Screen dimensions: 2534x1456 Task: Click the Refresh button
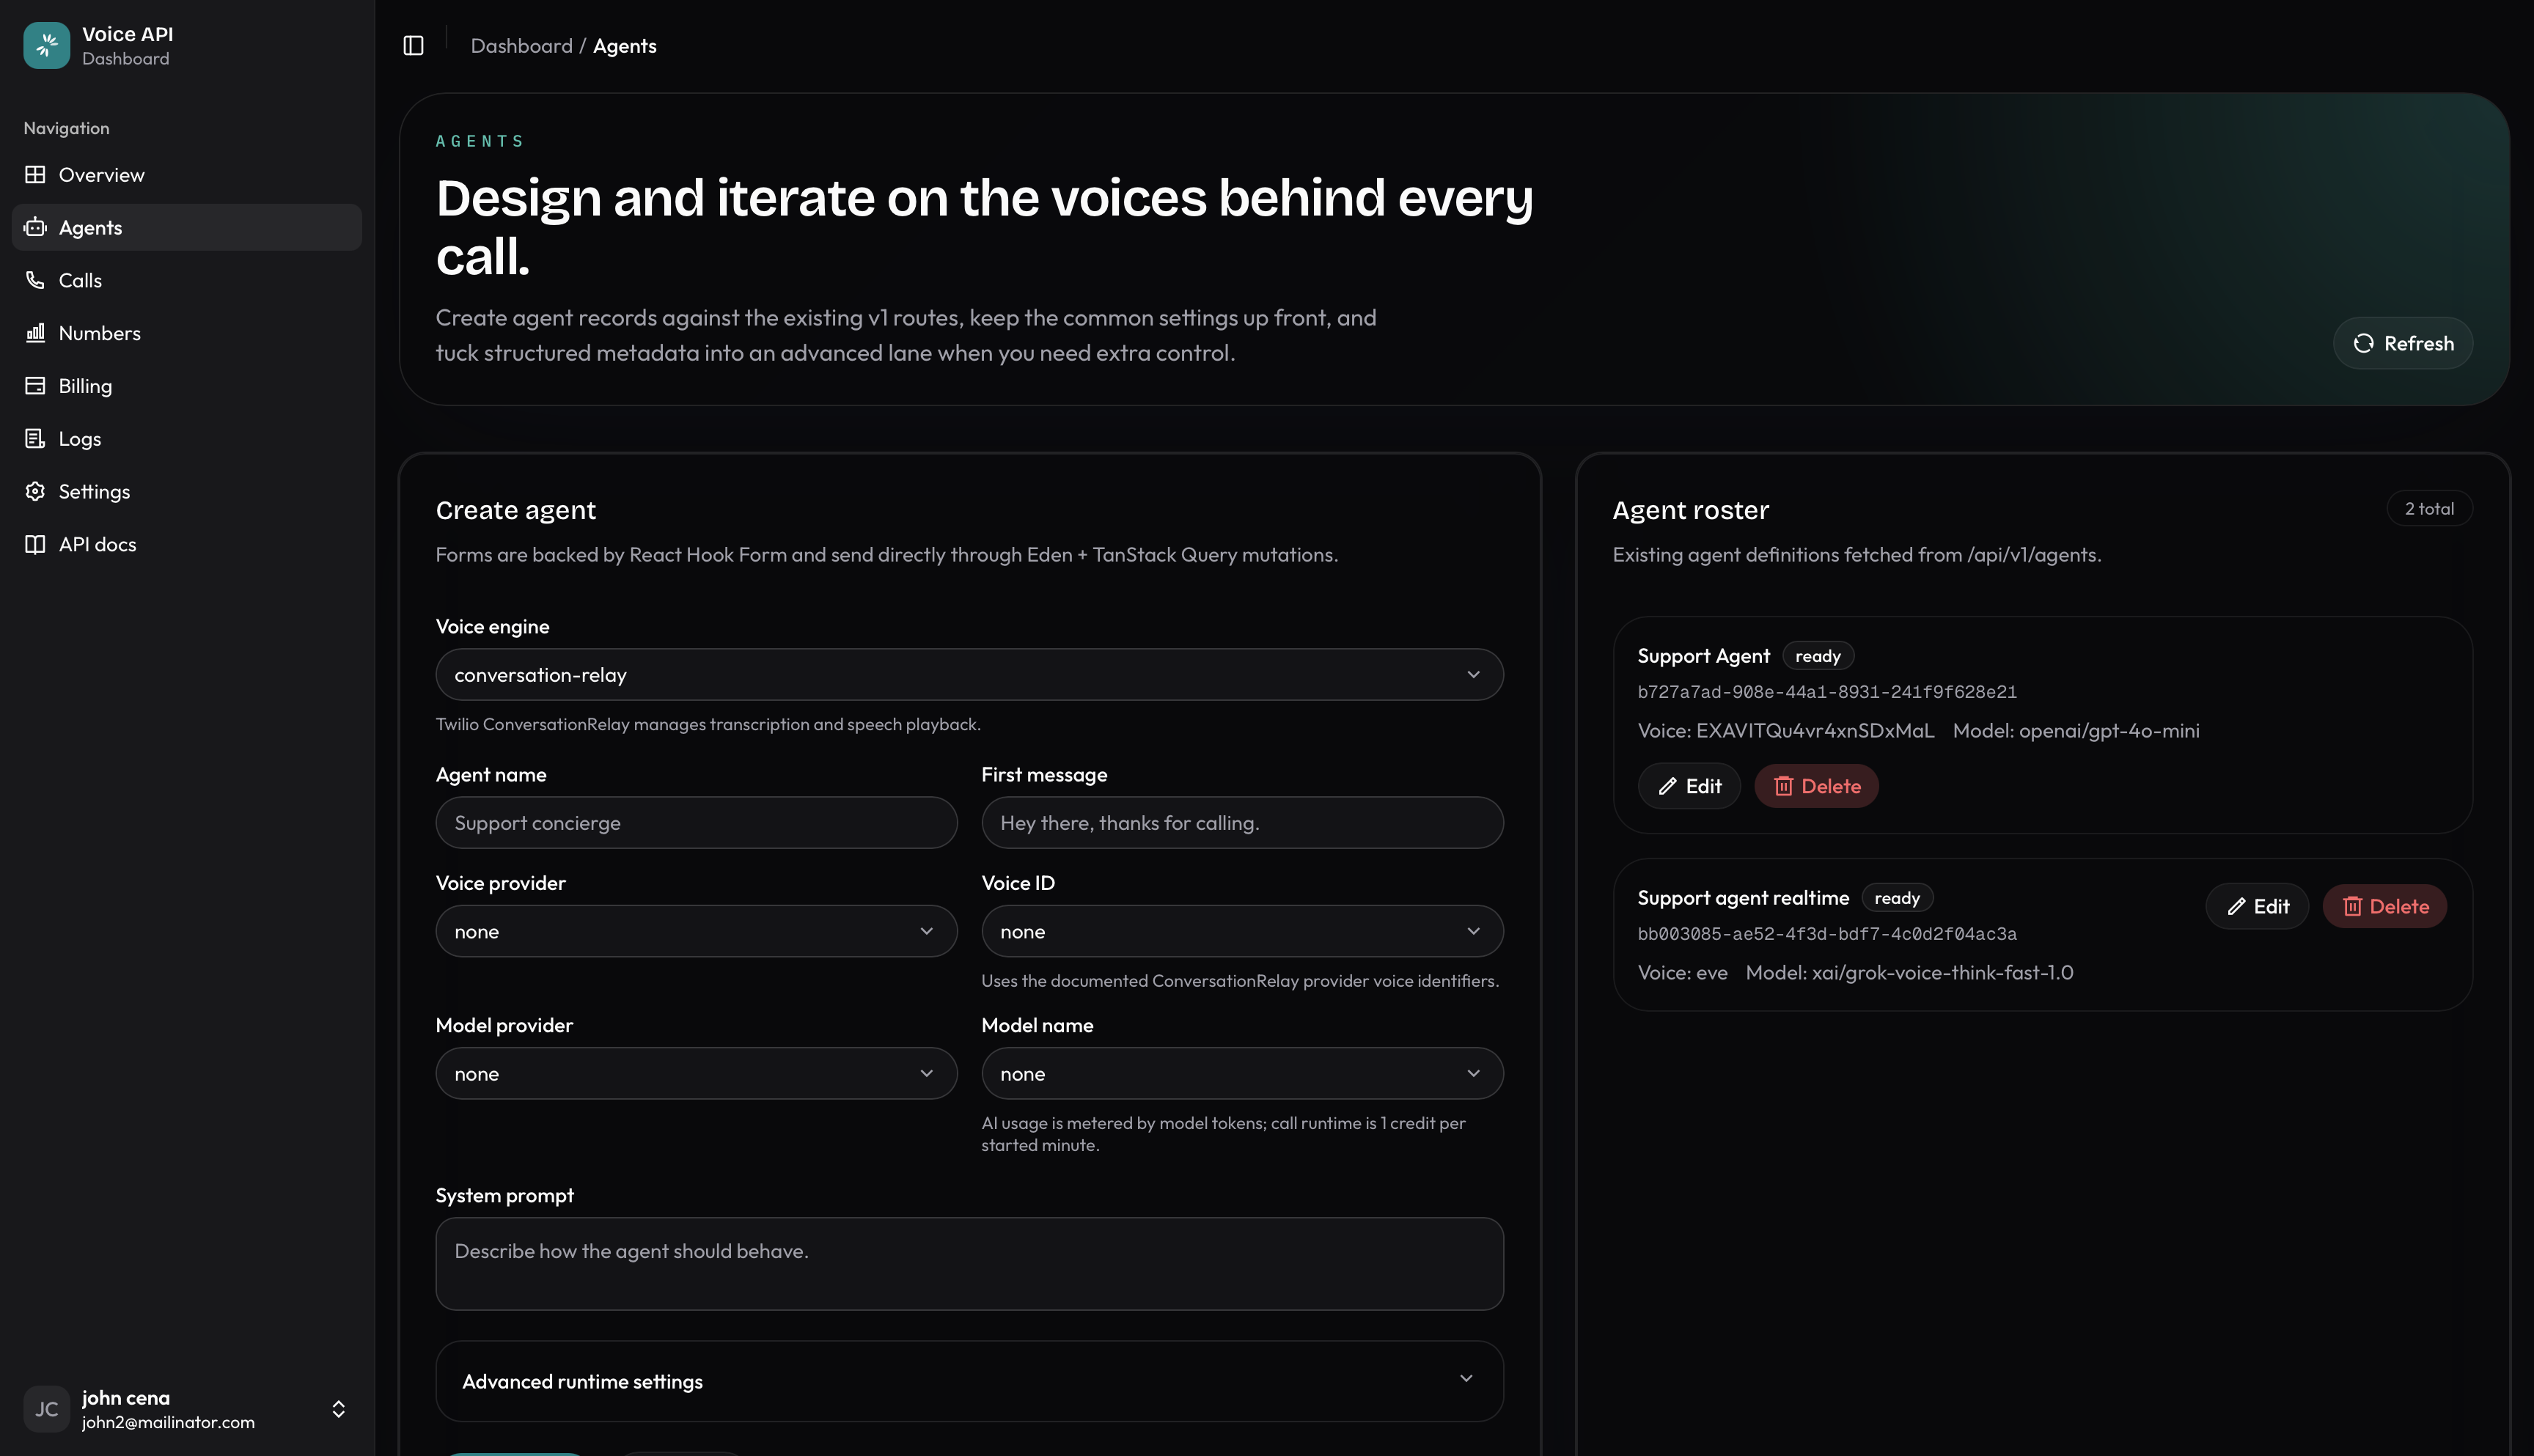[x=2402, y=344]
